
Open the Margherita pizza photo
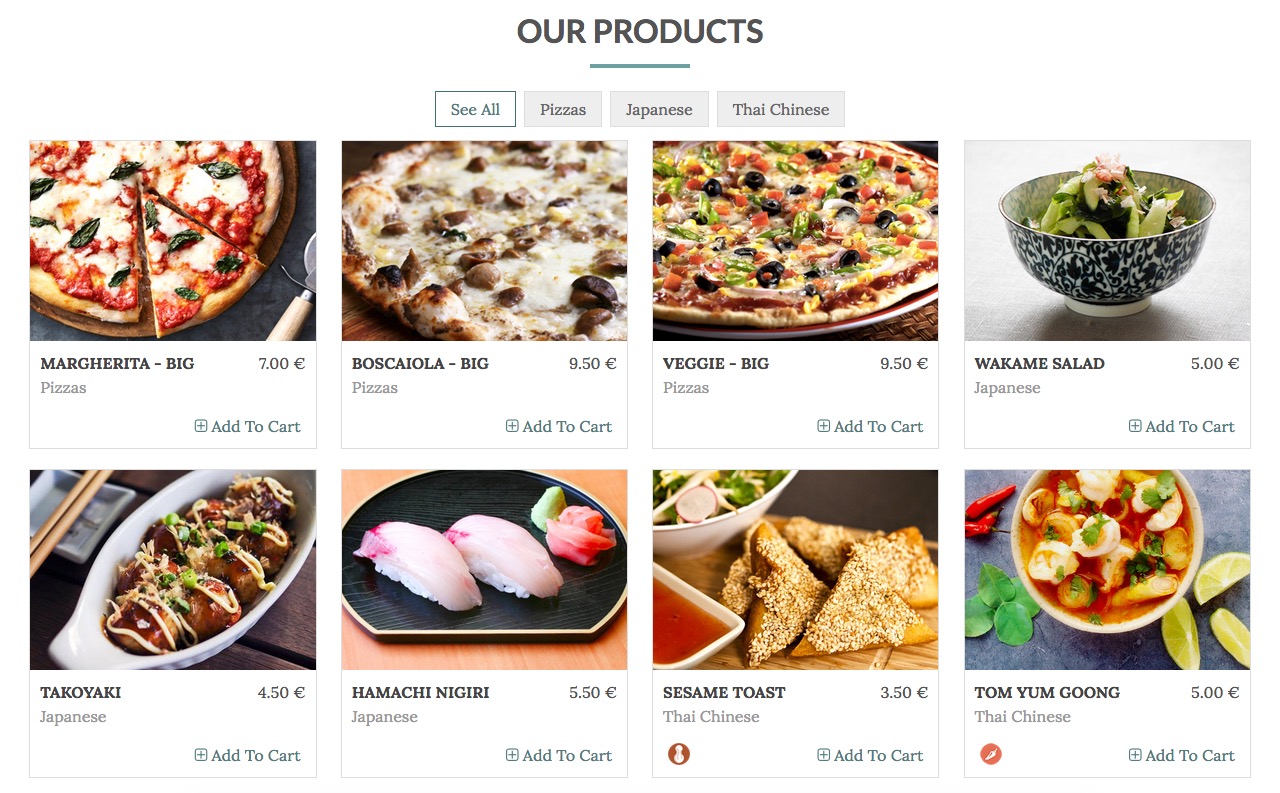point(173,241)
